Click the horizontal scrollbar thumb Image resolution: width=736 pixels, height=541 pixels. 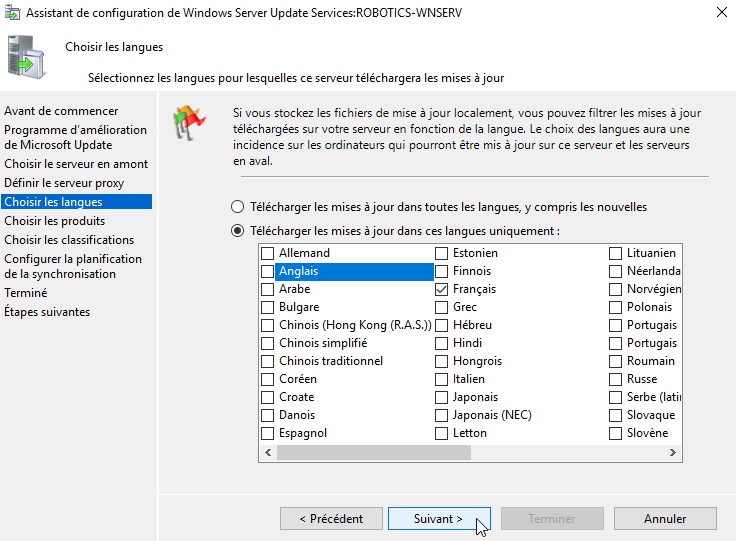(x=374, y=452)
